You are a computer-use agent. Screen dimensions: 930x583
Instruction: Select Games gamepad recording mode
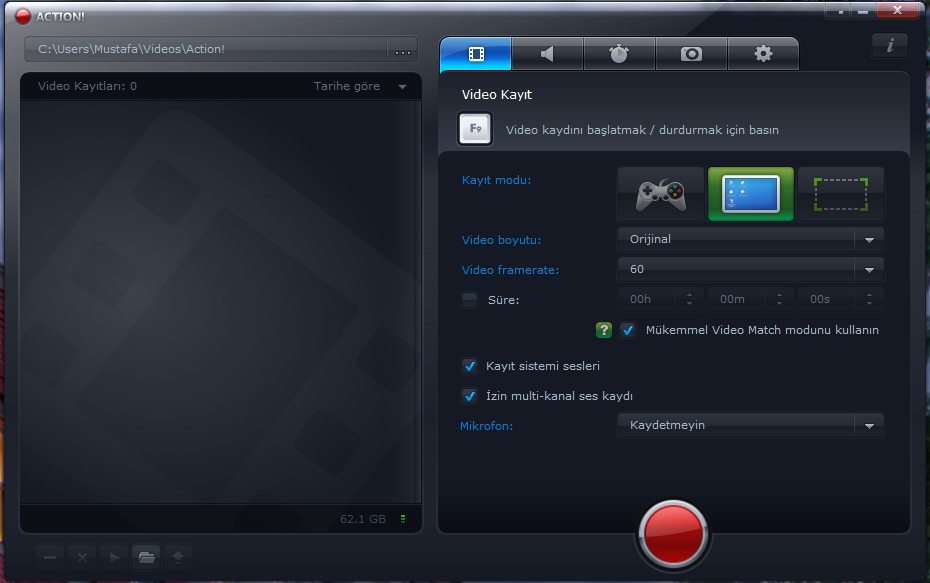[661, 194]
